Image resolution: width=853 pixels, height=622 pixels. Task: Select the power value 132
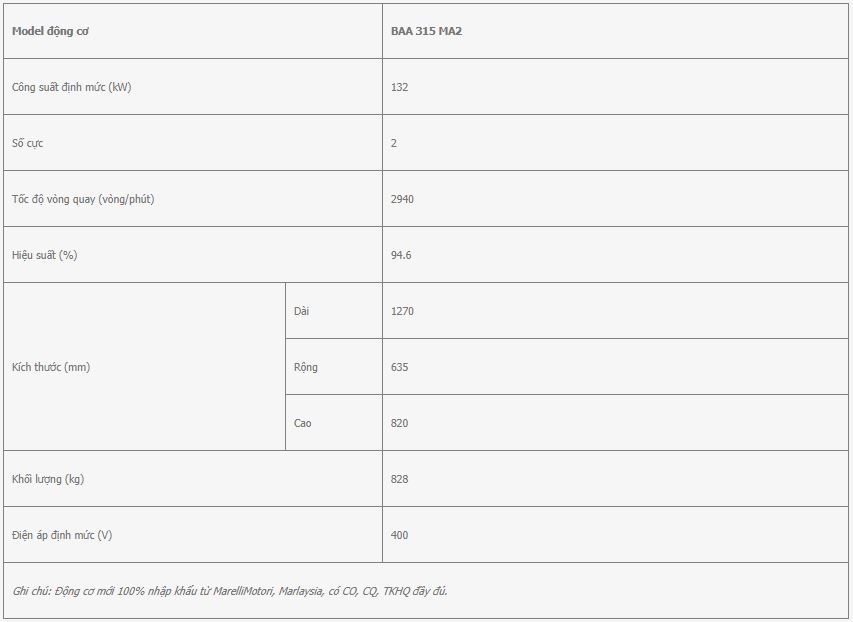[399, 87]
